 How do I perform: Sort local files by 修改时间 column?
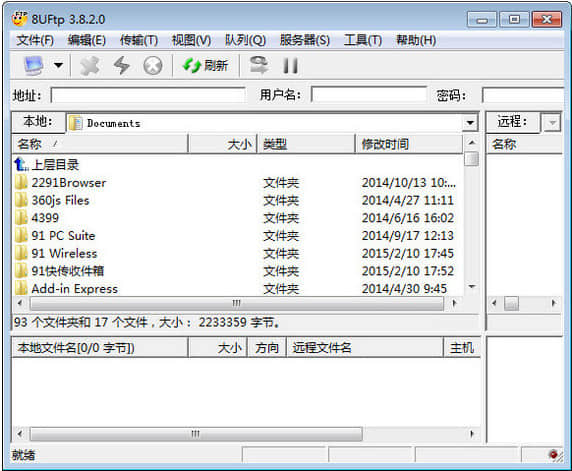(409, 144)
